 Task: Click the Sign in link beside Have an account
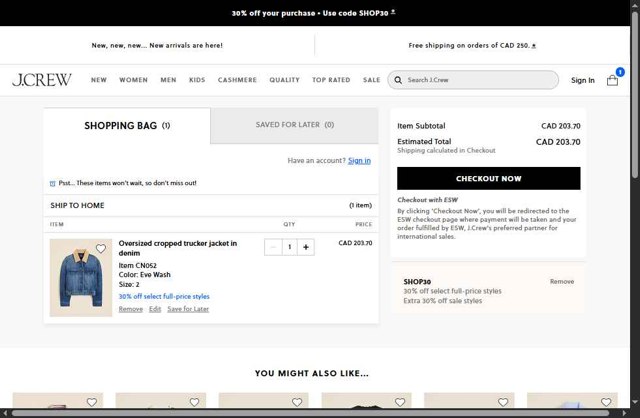[x=359, y=161]
